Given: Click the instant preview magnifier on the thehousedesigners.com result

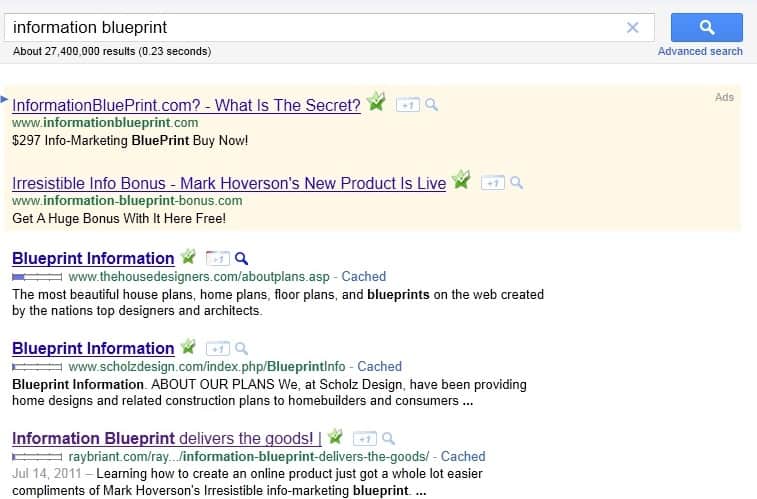Looking at the screenshot, I should [241, 259].
